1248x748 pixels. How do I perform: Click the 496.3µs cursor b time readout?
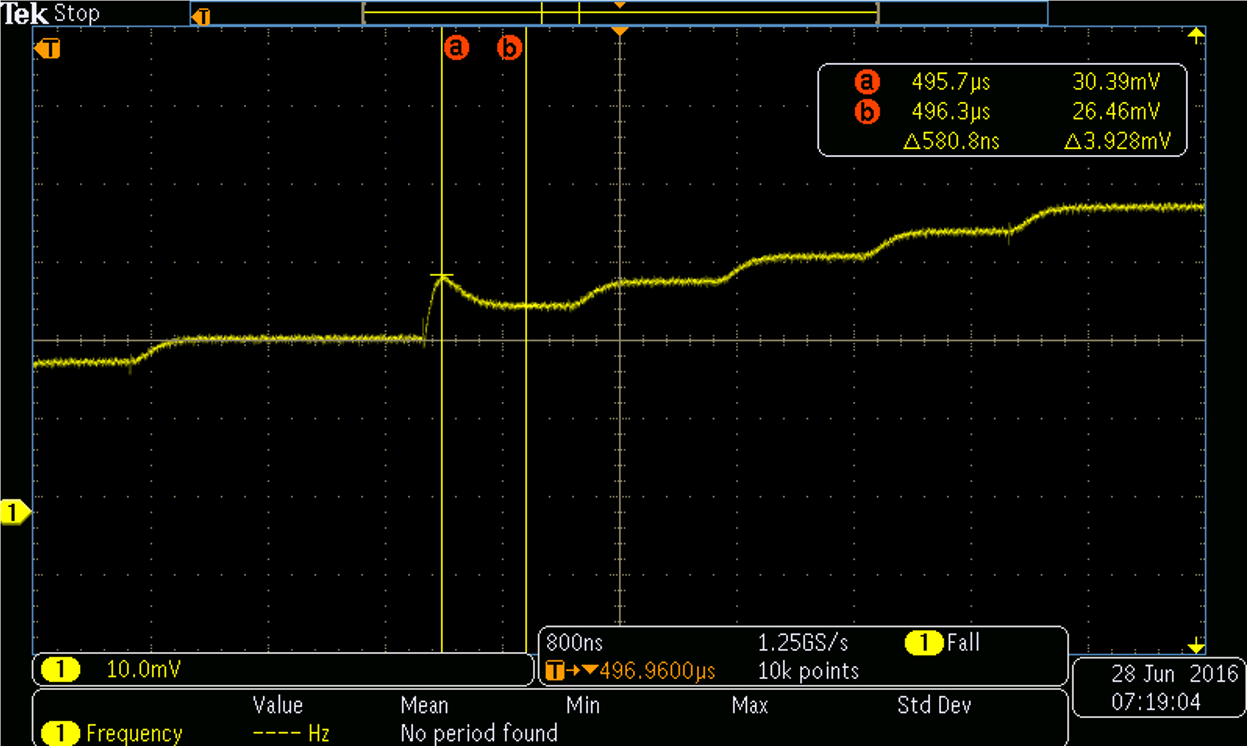pyautogui.click(x=951, y=111)
